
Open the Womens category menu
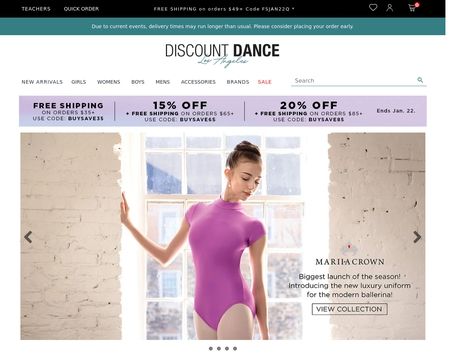pyautogui.click(x=108, y=82)
